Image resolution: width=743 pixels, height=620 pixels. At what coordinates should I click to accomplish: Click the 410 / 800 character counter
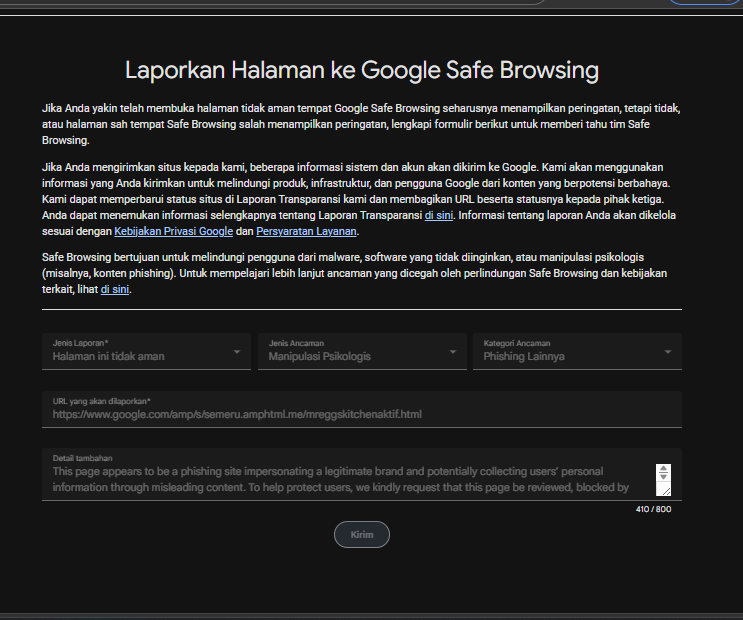click(x=653, y=509)
